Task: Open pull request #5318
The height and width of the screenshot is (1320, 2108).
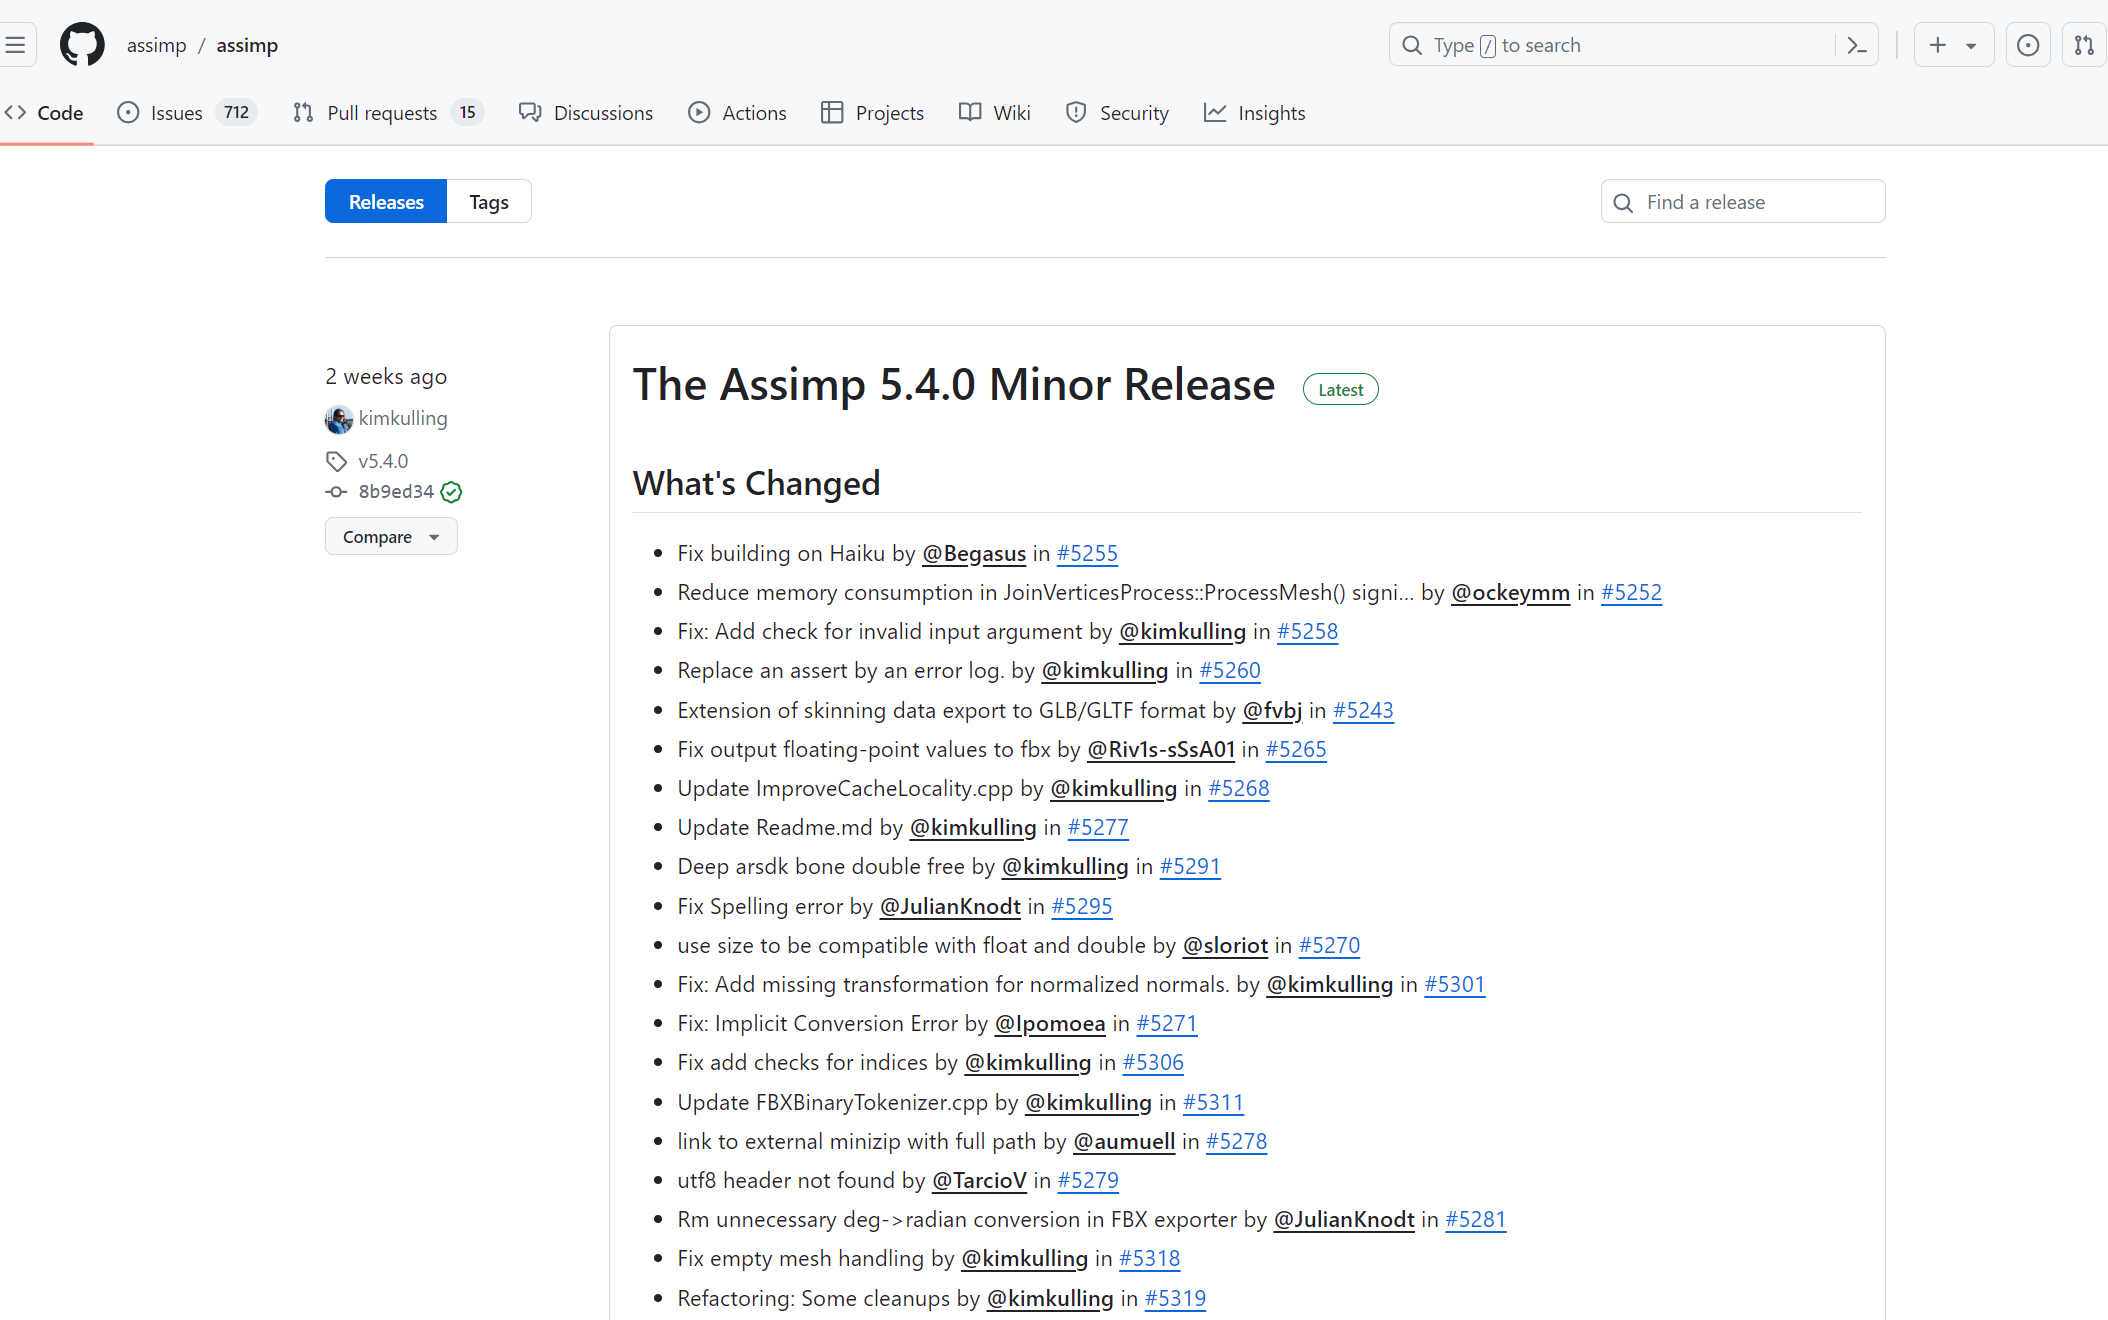Action: coord(1149,1258)
